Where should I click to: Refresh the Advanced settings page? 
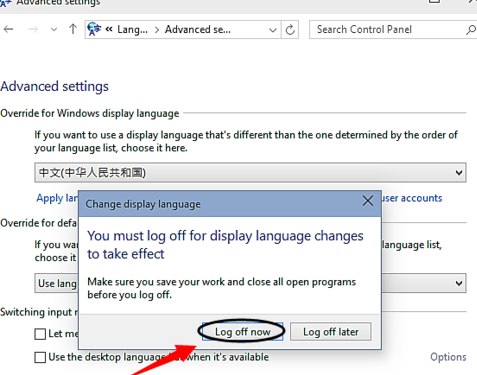point(290,30)
